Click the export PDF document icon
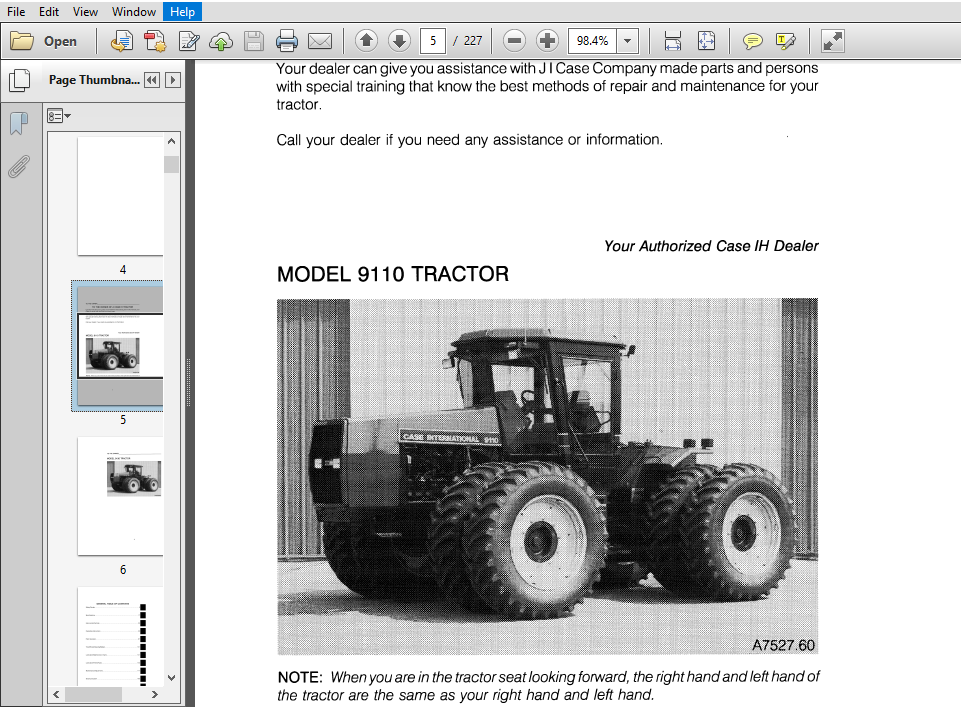Screen dimensions: 961x707 tap(121, 41)
